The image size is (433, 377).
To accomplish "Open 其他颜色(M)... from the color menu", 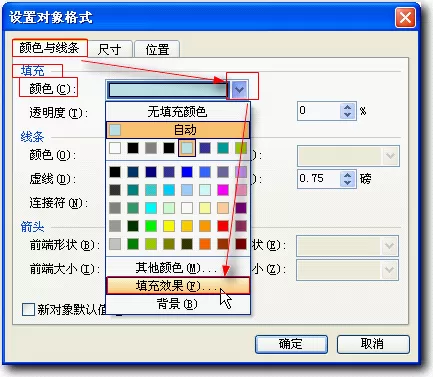I will [178, 267].
